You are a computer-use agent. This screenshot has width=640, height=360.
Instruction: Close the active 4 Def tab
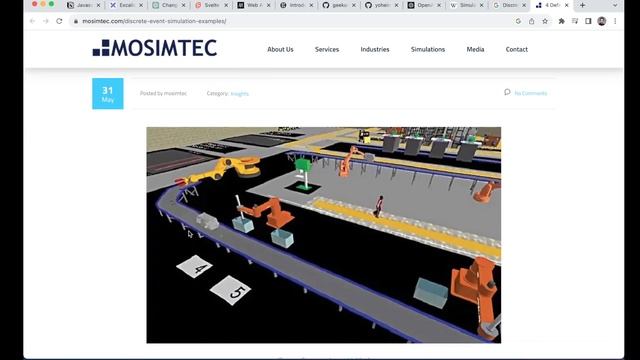pyautogui.click(x=567, y=5)
